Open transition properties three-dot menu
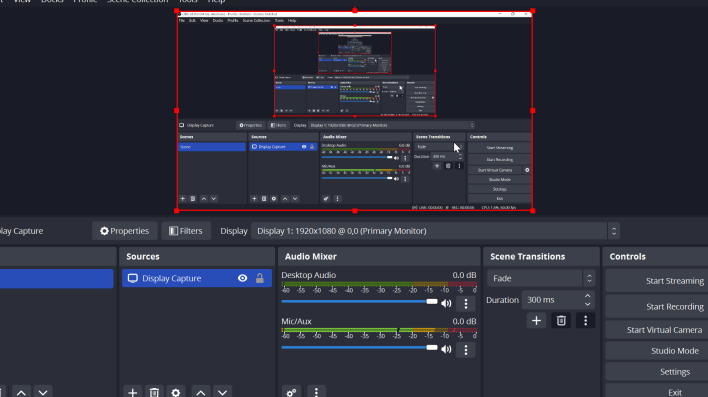Viewport: 708px width, 397px height. click(585, 321)
